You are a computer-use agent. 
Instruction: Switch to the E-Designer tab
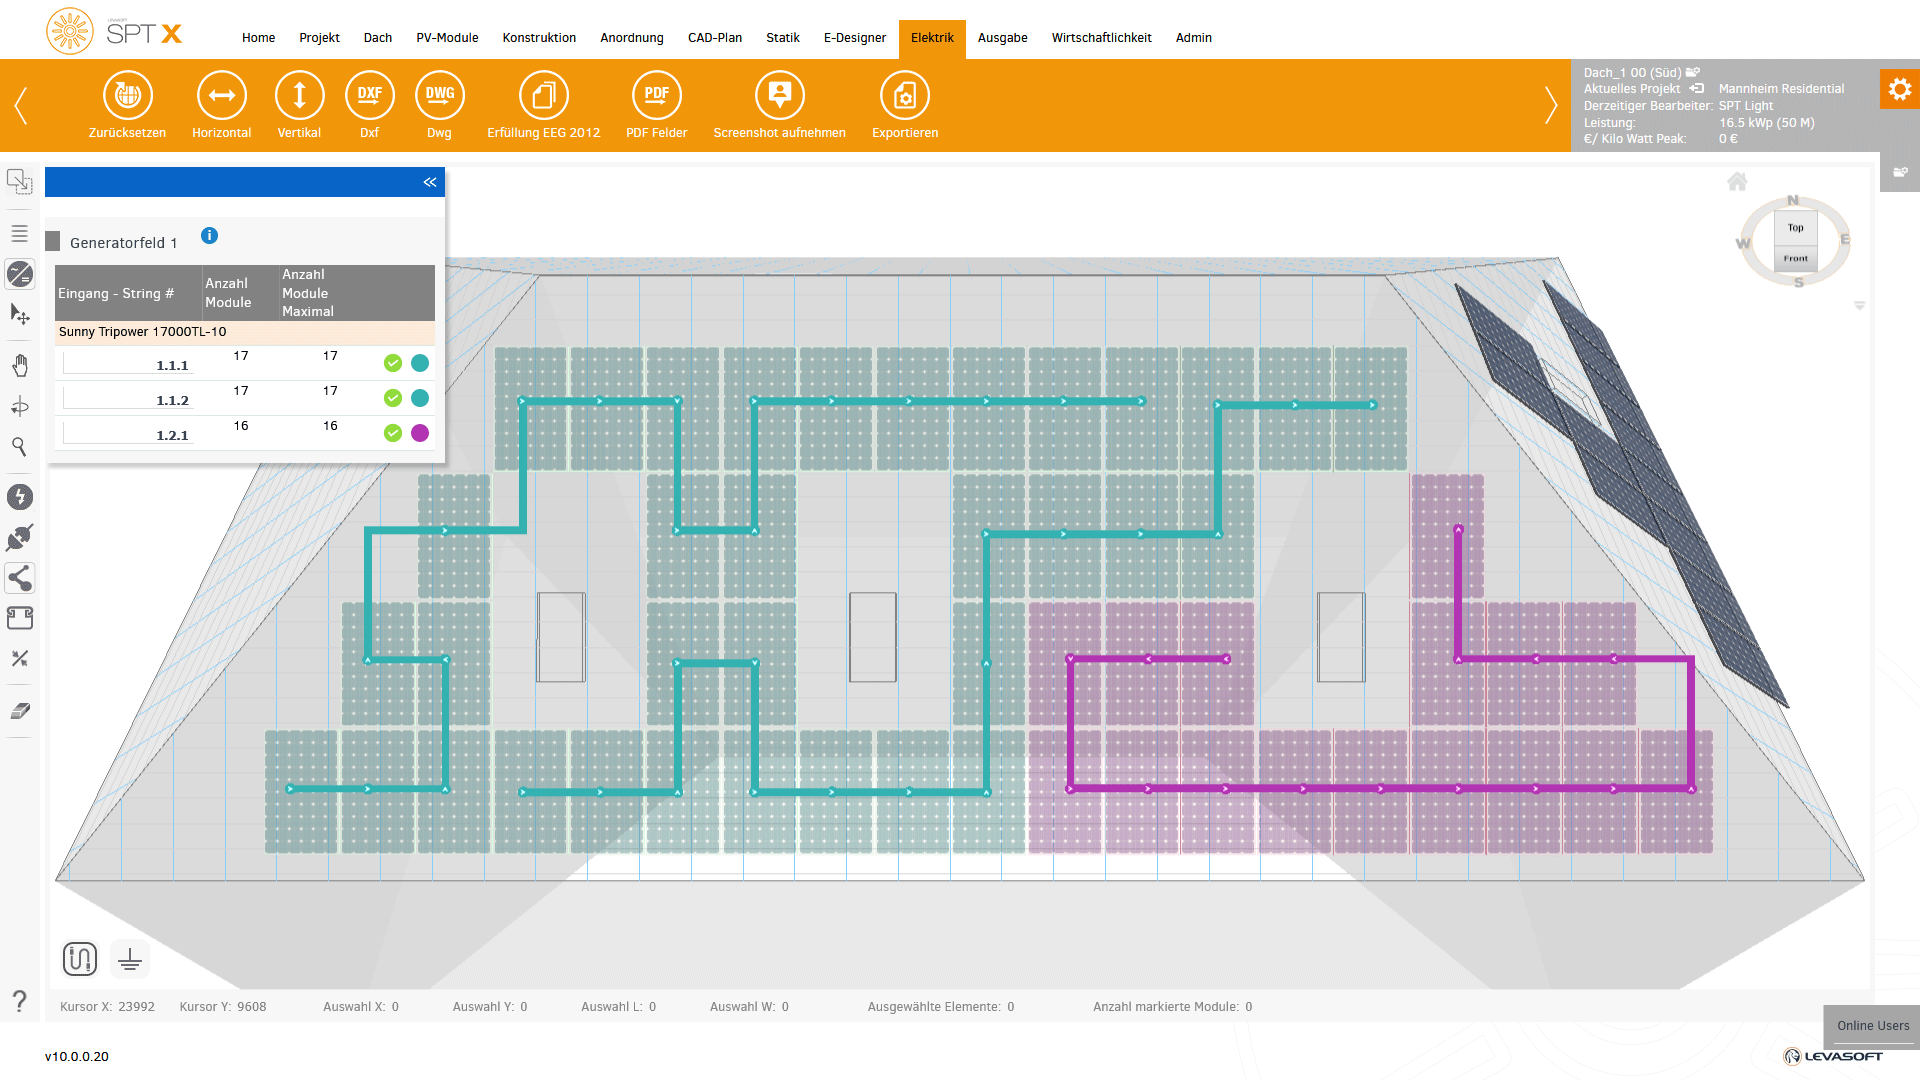854,38
